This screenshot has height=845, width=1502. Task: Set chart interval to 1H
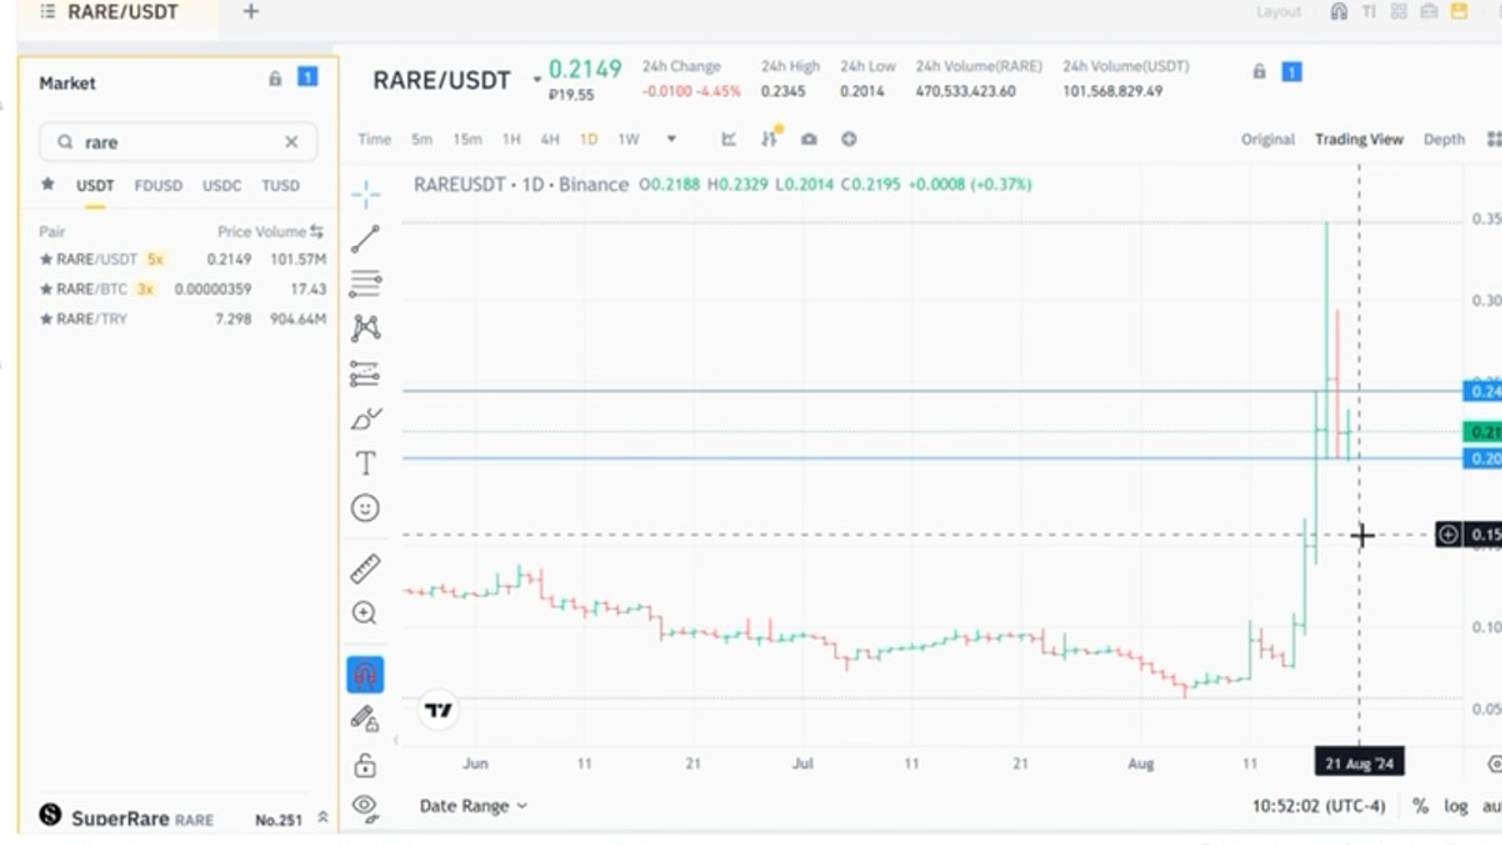[511, 139]
